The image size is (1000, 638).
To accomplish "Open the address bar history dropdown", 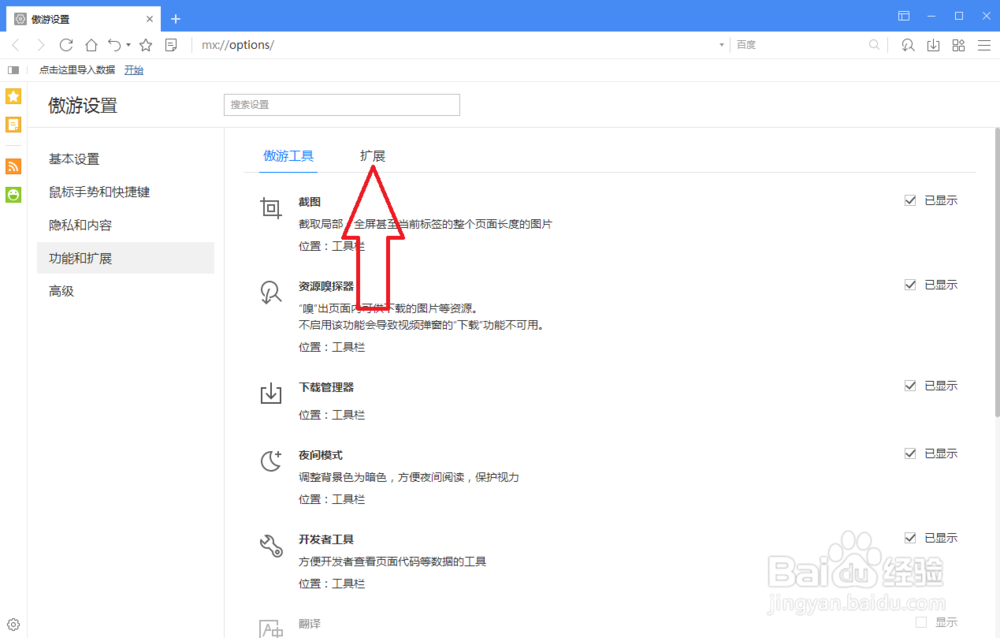I will (x=721, y=45).
